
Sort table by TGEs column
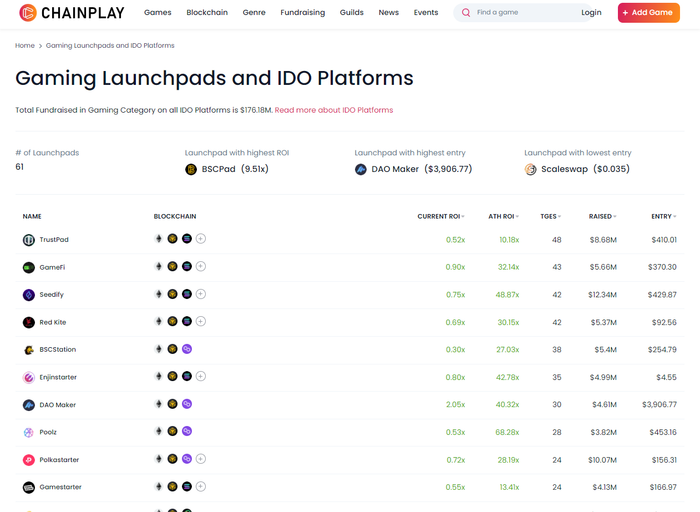pyautogui.click(x=550, y=216)
